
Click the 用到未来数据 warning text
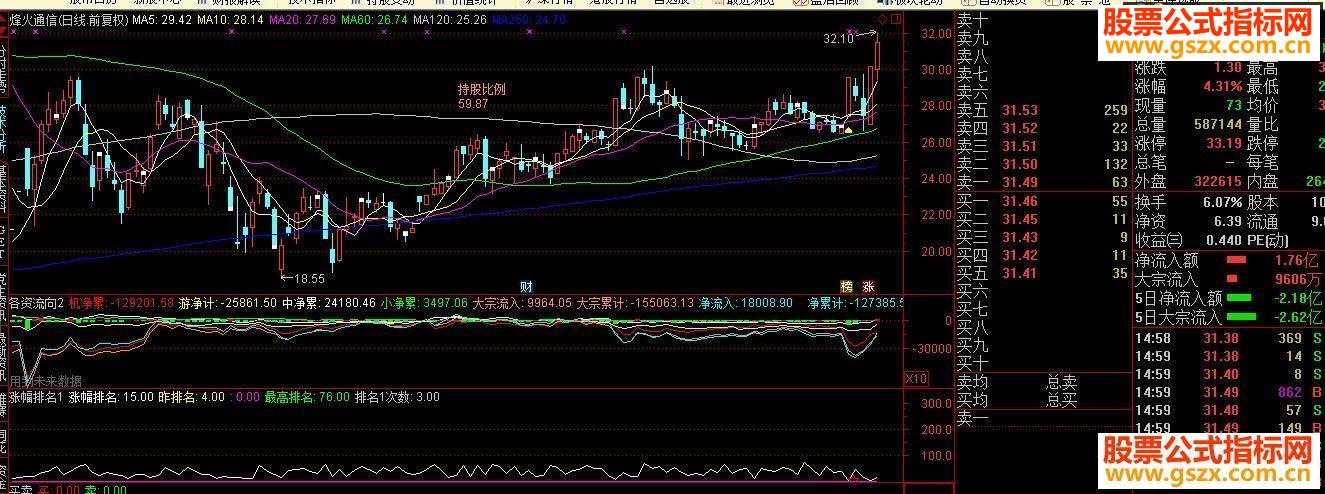45,381
